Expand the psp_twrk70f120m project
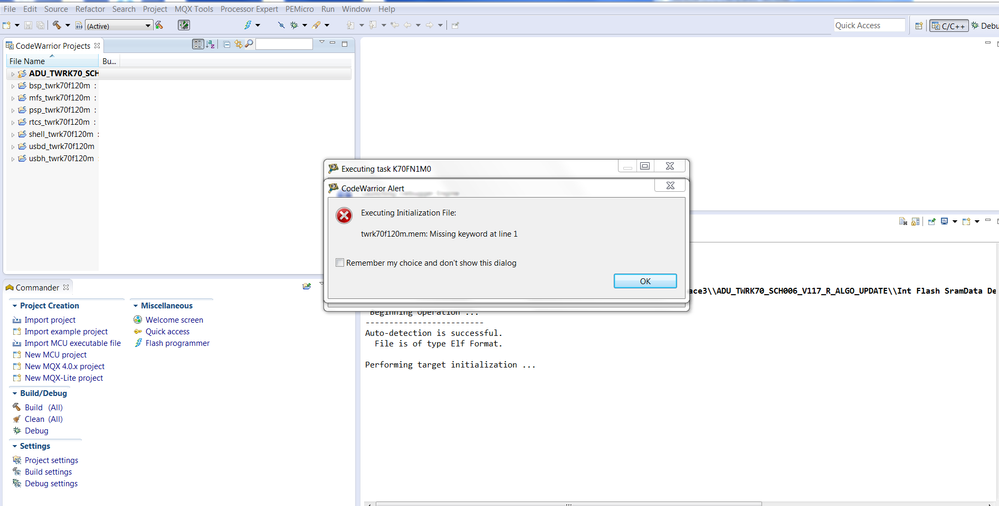Image resolution: width=999 pixels, height=506 pixels. point(13,110)
